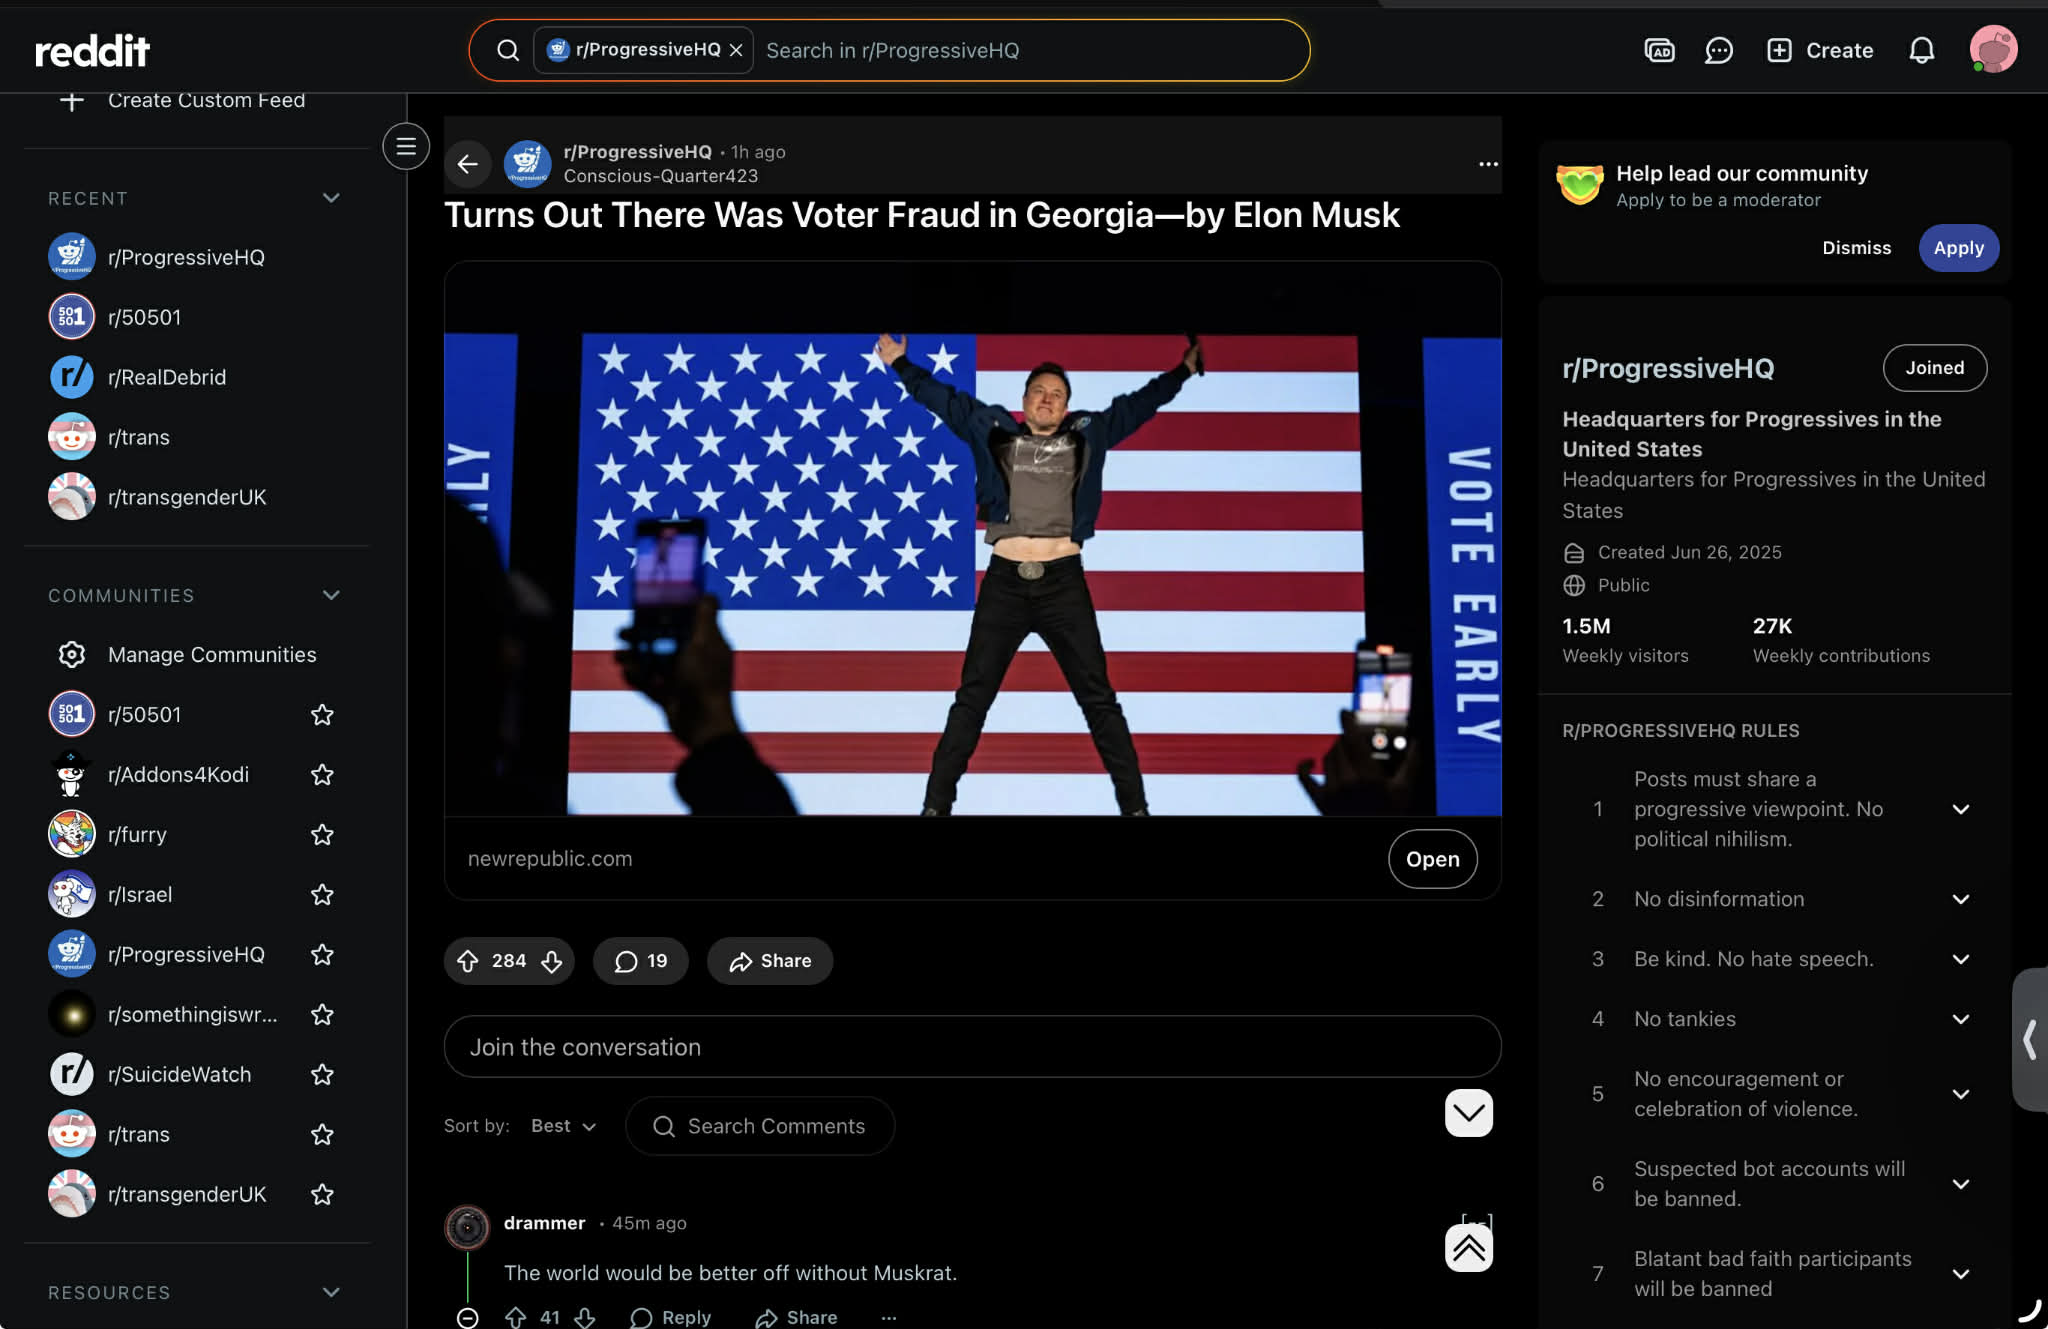Screen dimensions: 2048x1329
Task: Apply to be a moderator
Action: coord(1958,248)
